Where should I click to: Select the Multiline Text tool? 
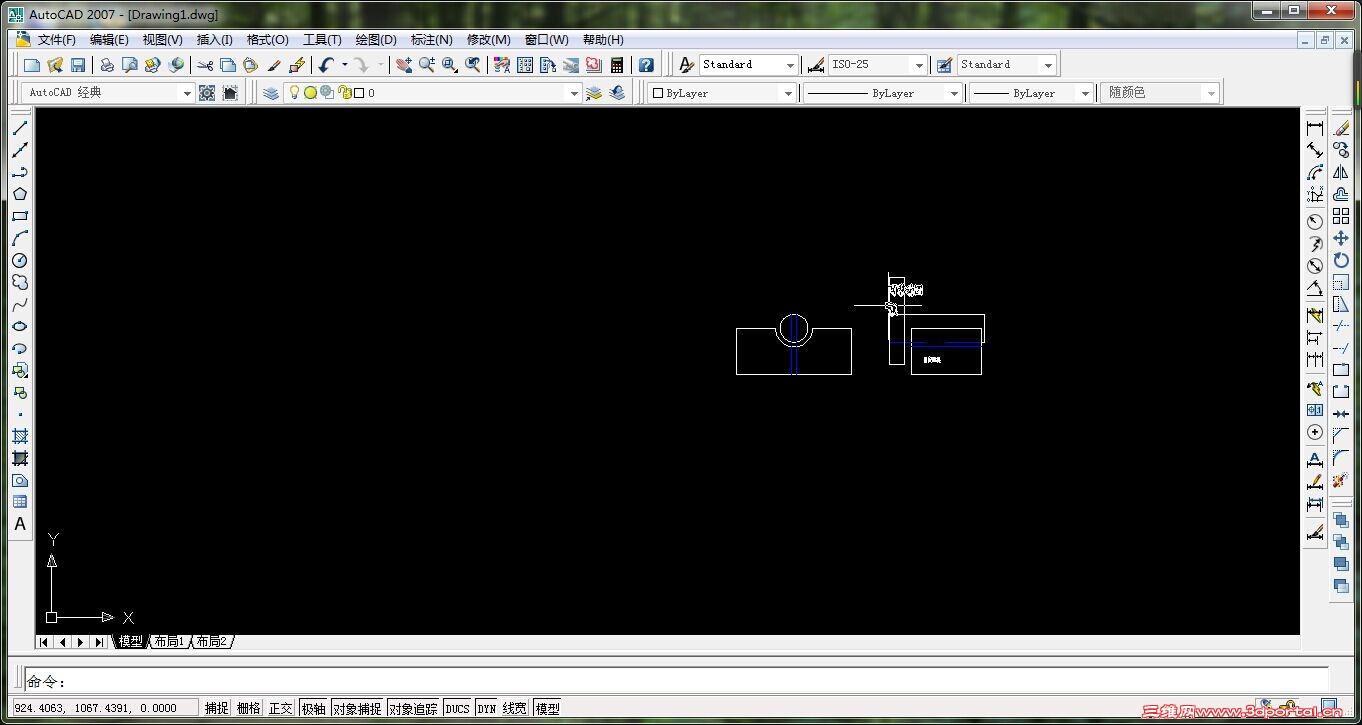[x=20, y=524]
